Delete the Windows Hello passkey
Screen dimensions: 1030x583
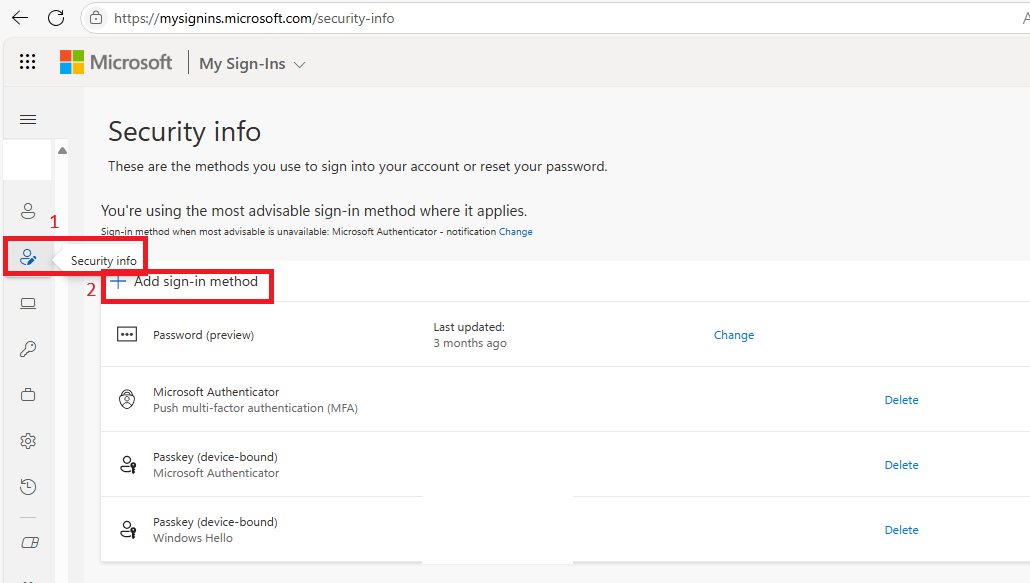[901, 530]
